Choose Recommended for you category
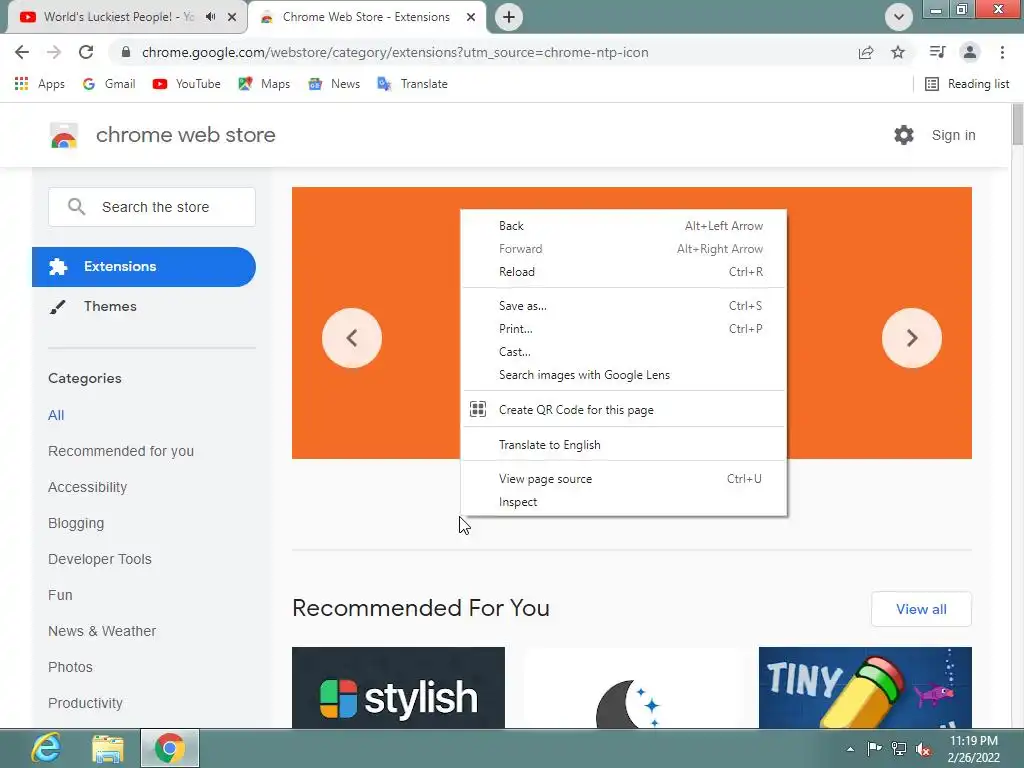 click(121, 451)
